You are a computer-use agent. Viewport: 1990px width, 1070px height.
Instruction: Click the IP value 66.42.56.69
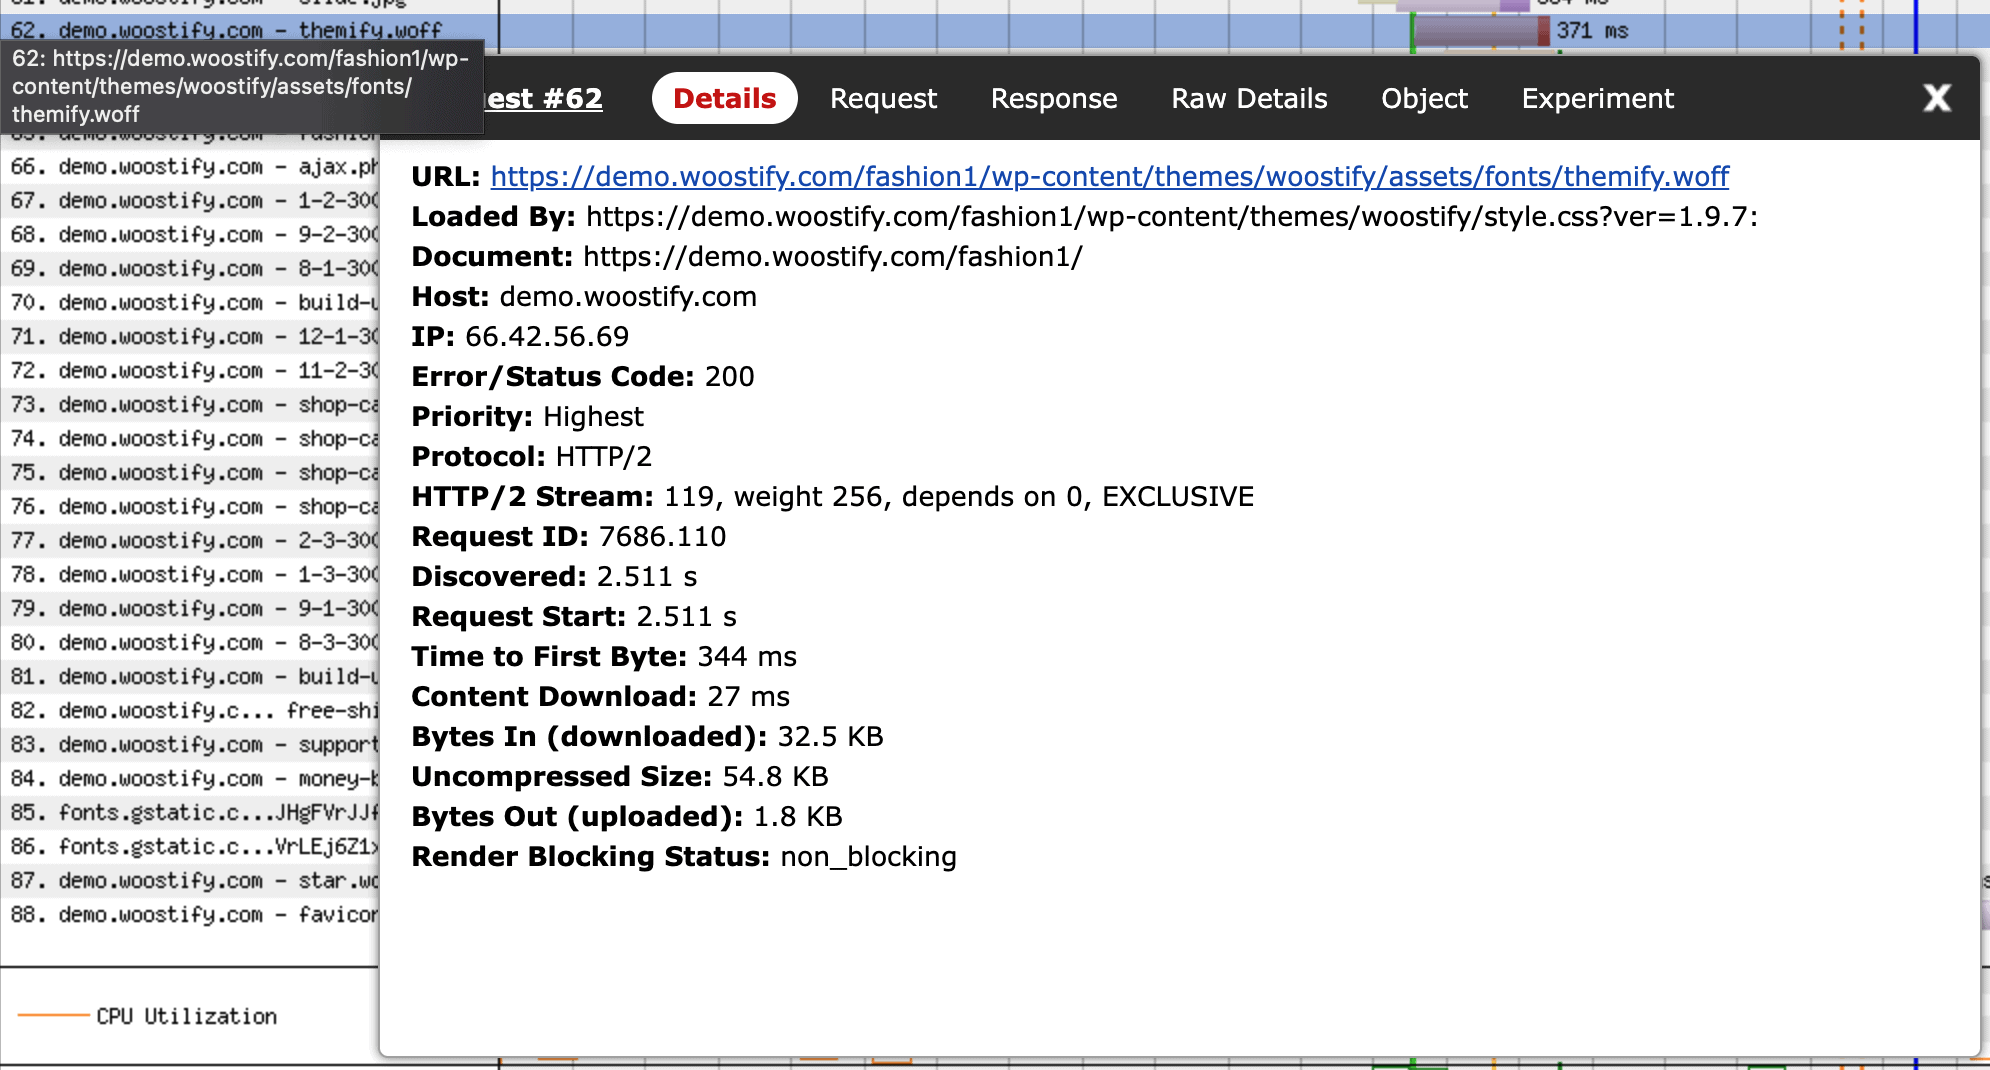[x=547, y=337]
